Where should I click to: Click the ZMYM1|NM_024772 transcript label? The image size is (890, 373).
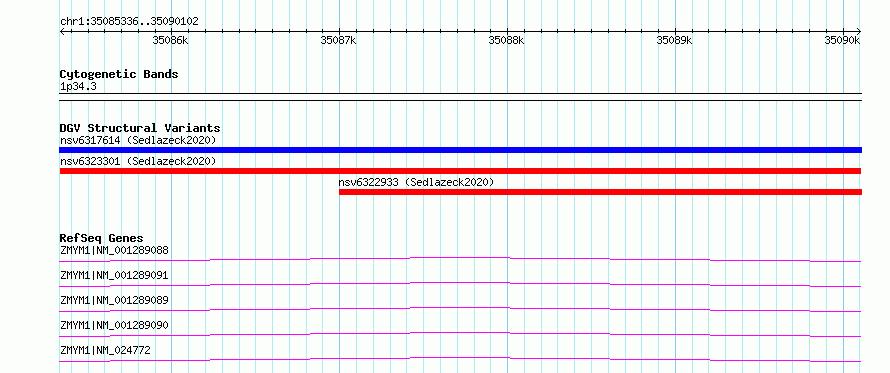[x=105, y=350]
